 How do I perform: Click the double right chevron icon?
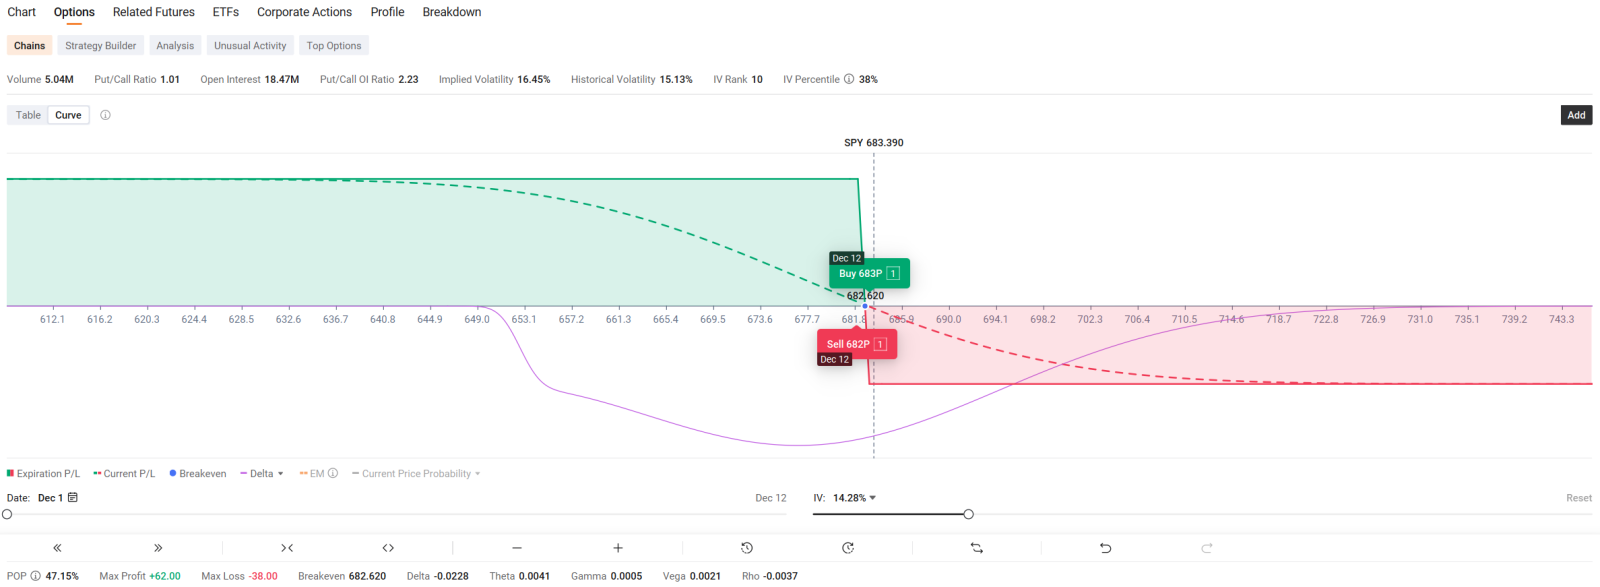(x=158, y=548)
